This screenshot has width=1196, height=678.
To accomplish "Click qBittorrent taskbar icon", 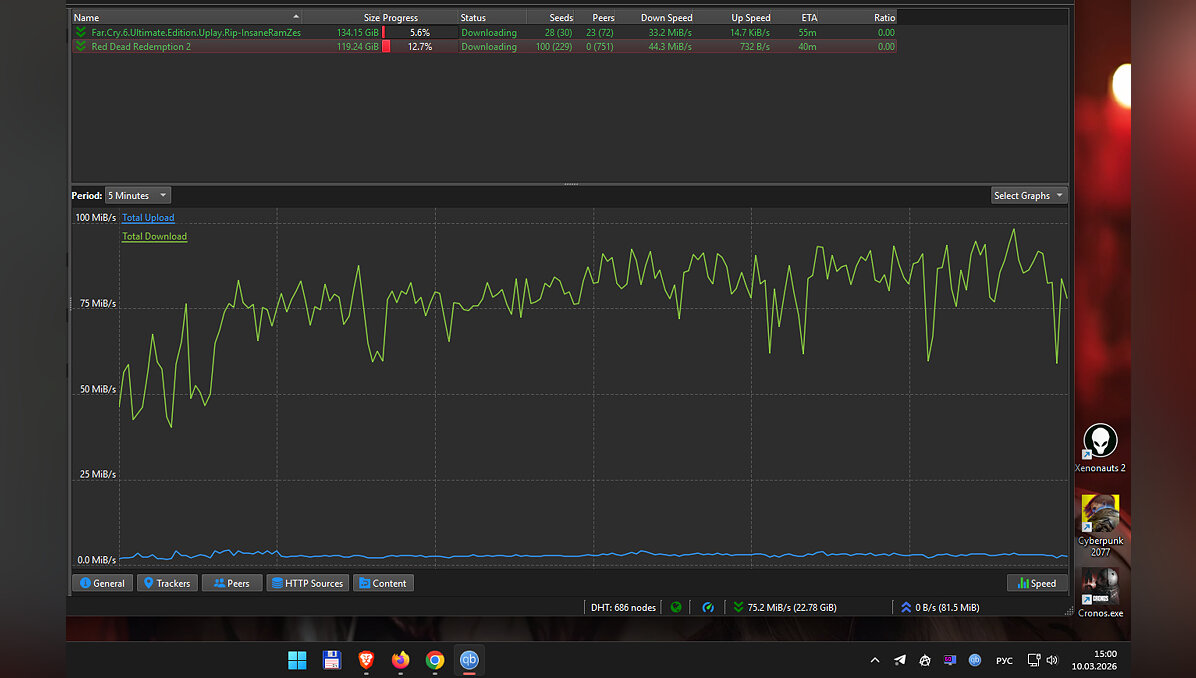I will point(469,660).
